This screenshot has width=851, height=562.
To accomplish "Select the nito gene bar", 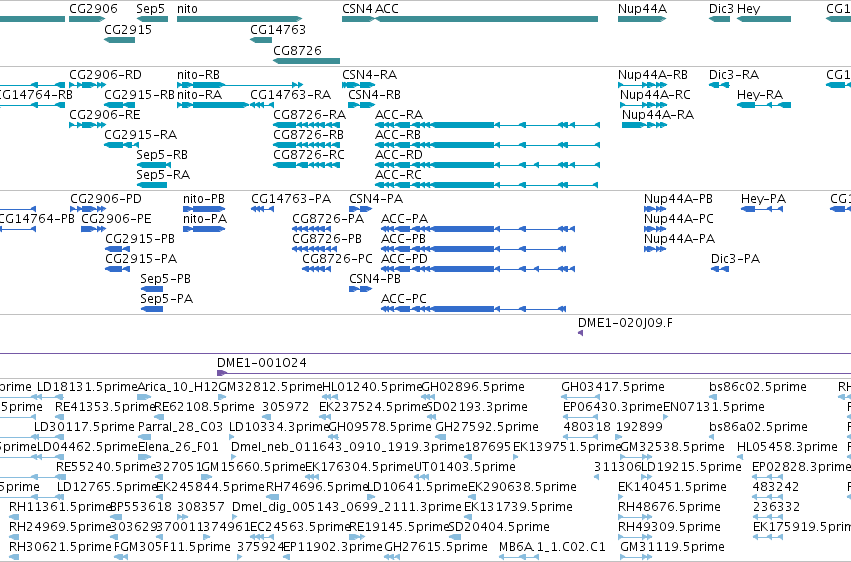I will (239, 19).
